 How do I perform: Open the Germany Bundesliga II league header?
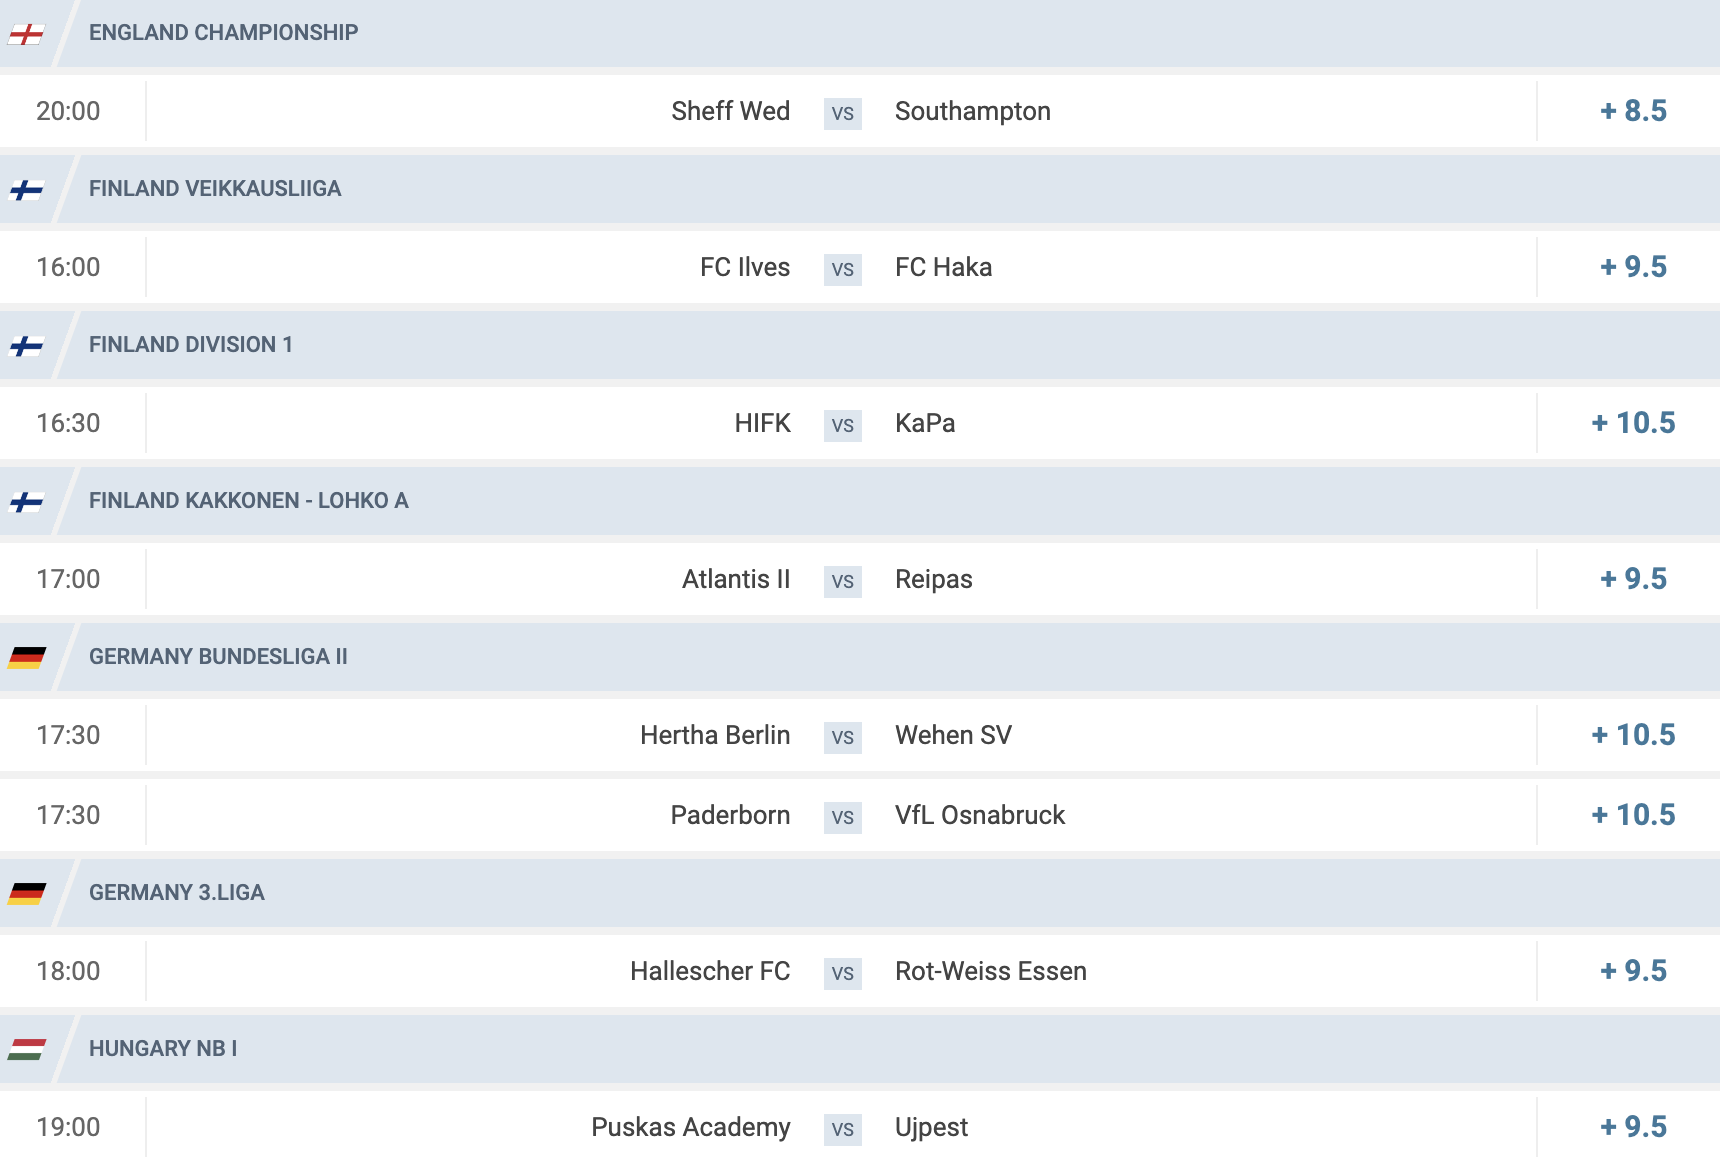pos(860,657)
